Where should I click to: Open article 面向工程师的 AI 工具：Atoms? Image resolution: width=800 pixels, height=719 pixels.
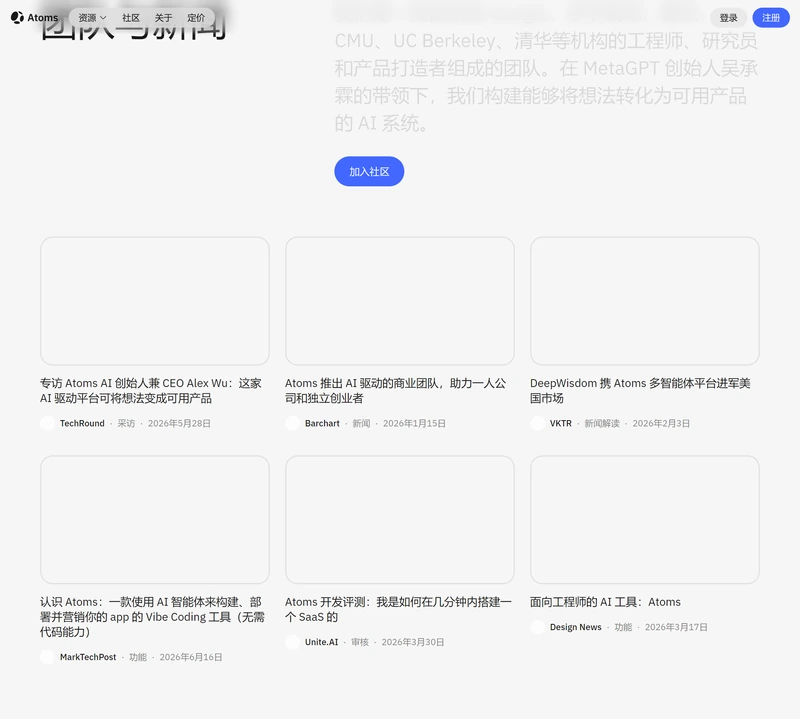605,602
